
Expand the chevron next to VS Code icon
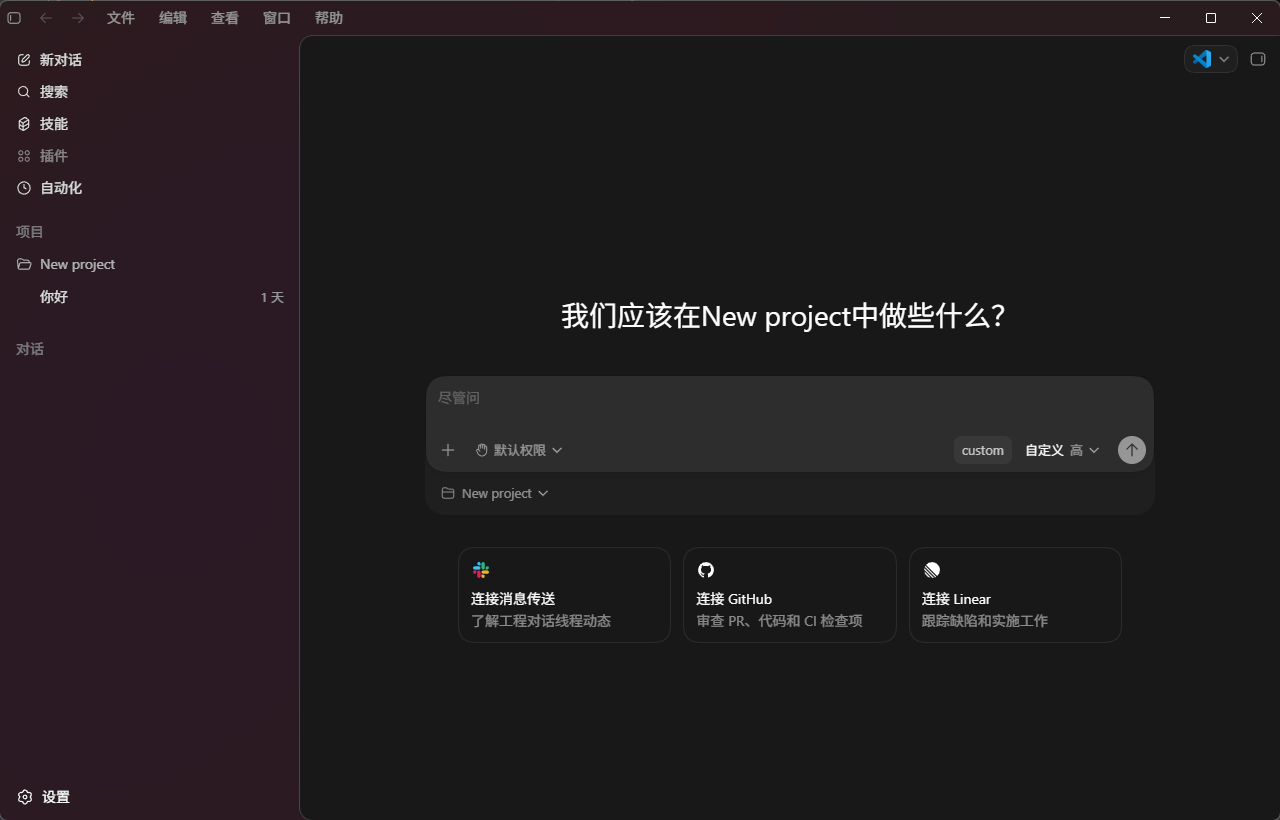[1224, 59]
